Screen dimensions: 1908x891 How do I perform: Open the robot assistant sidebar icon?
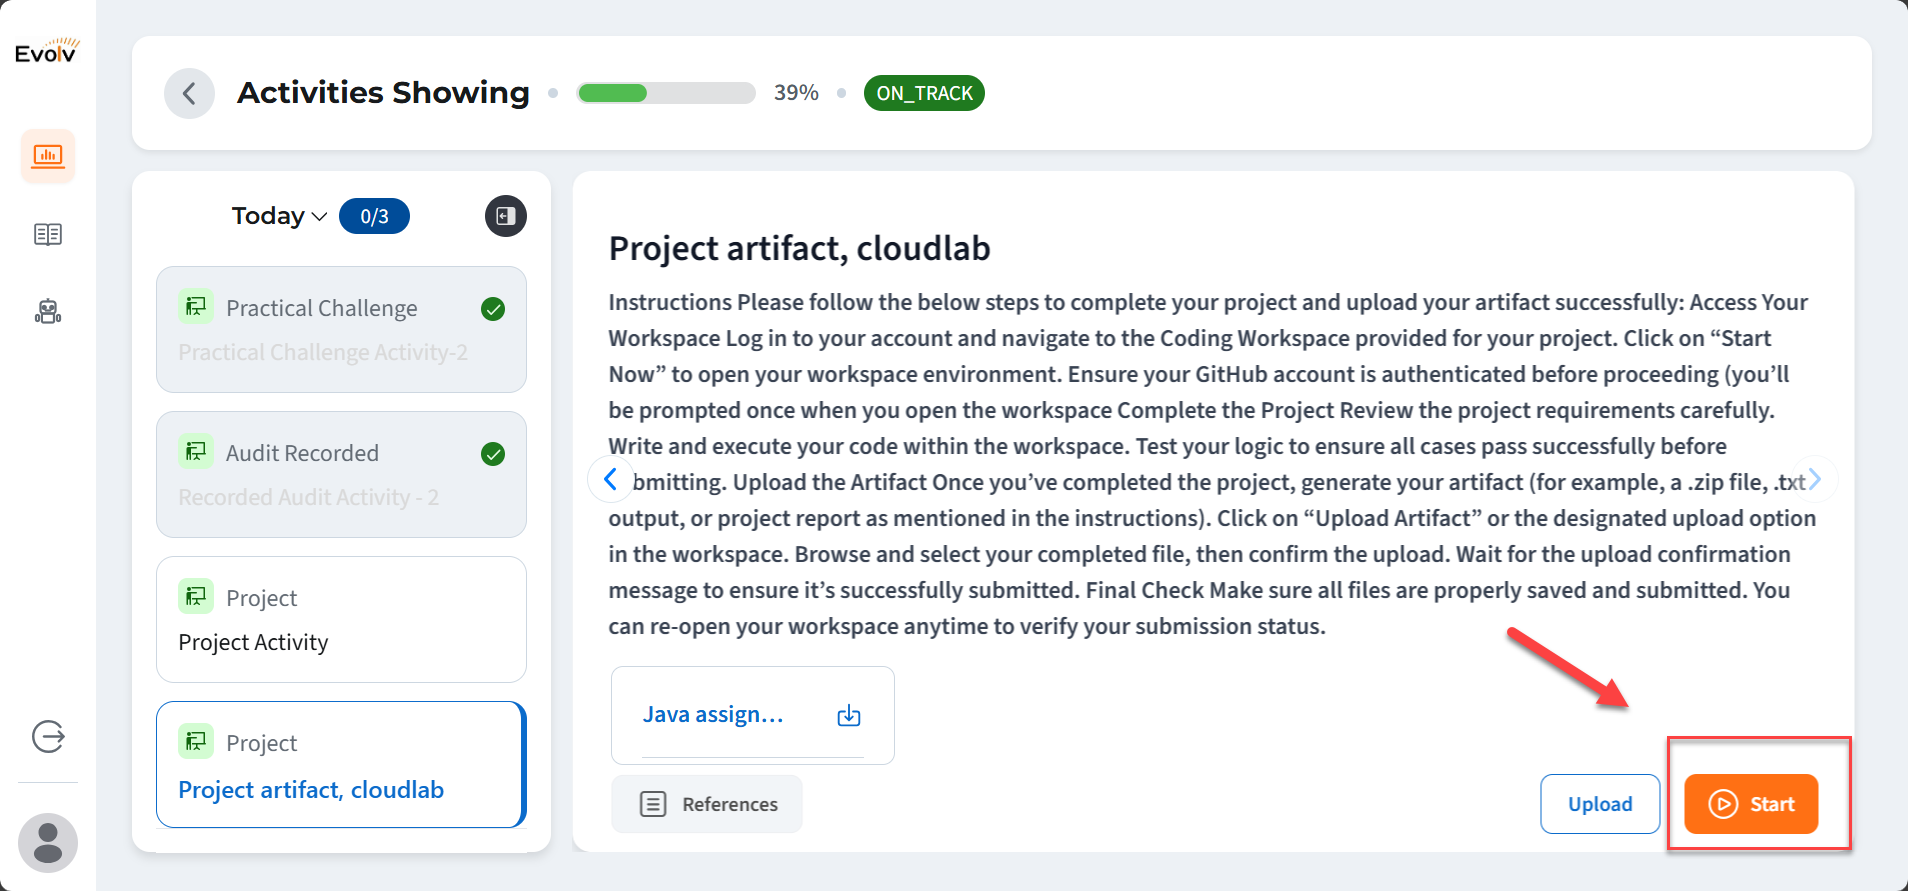[48, 312]
